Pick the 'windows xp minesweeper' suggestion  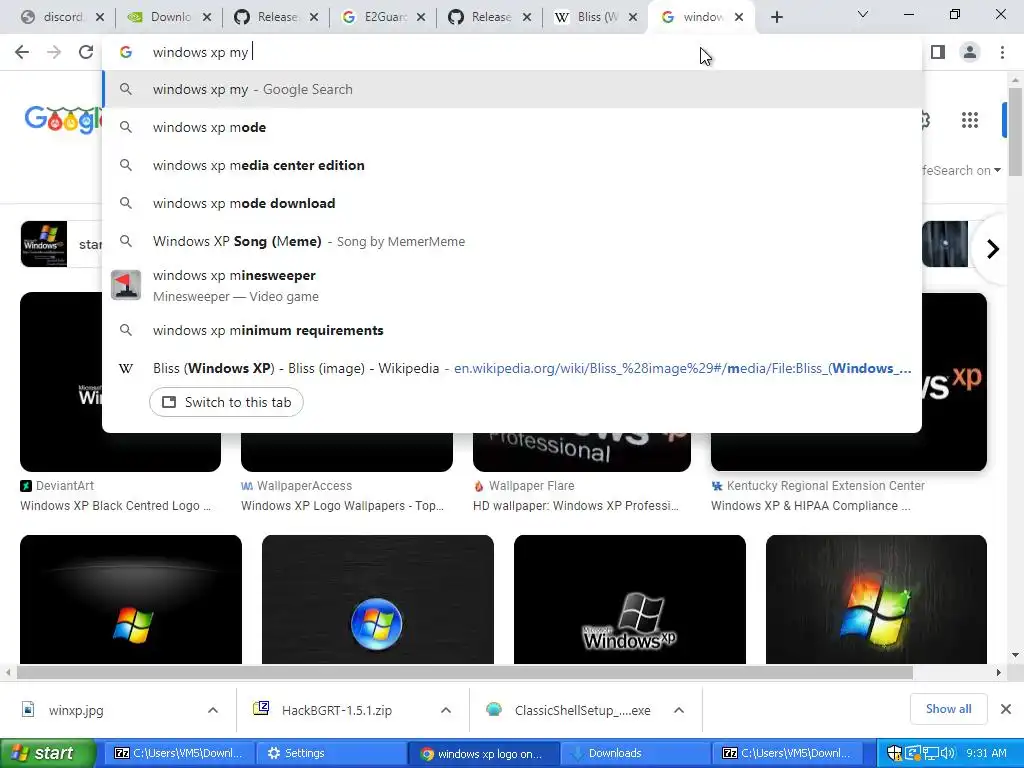512,285
